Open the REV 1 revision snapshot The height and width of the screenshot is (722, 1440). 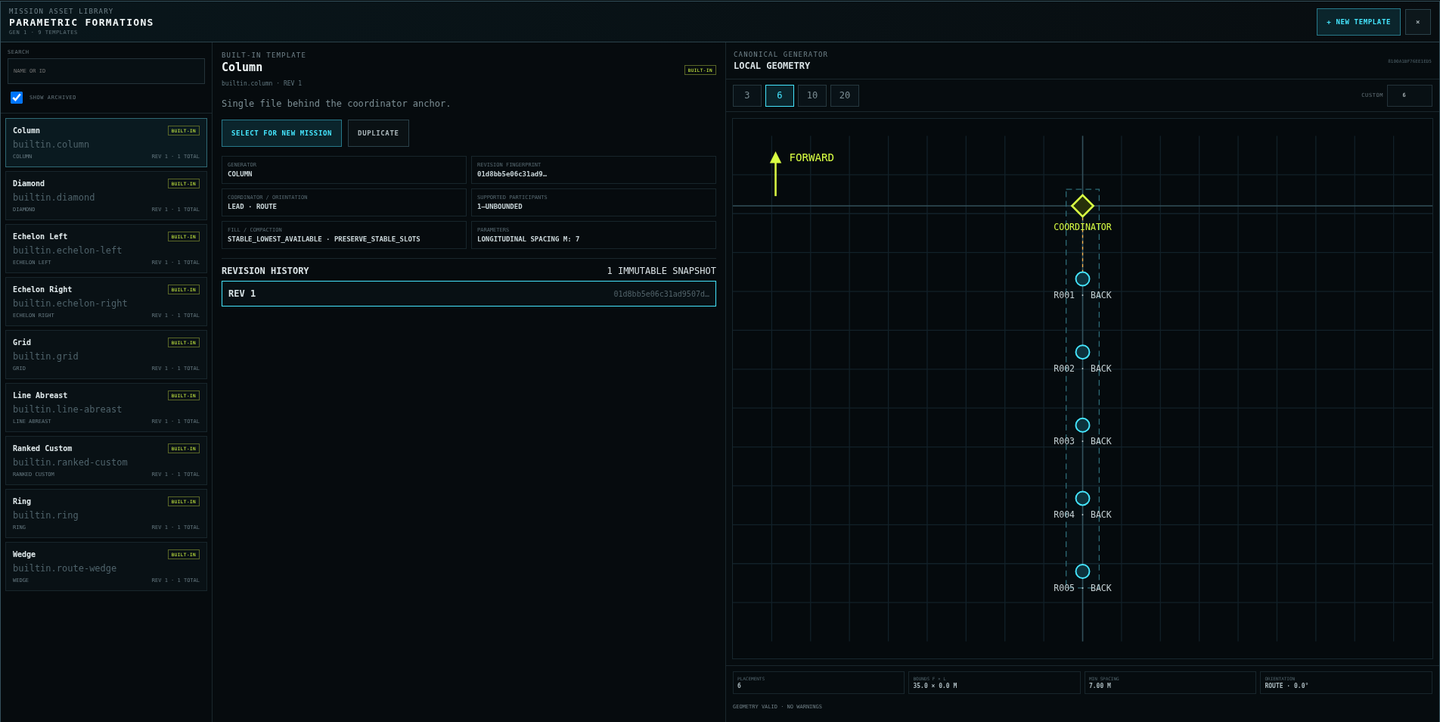[469, 294]
